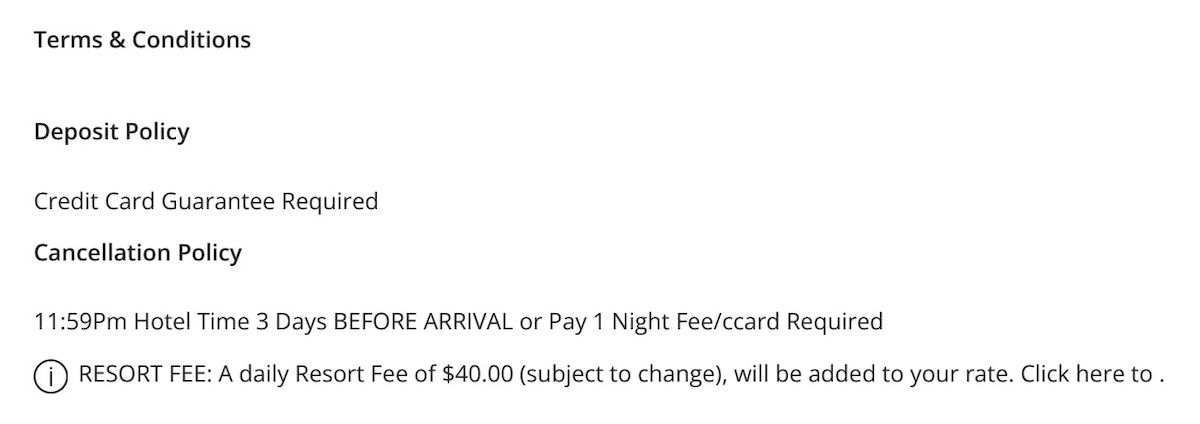Screen dimensions: 1200x424
Task: Click the "BEFORE ARRIVAL" capitalized words
Action: coord(423,322)
